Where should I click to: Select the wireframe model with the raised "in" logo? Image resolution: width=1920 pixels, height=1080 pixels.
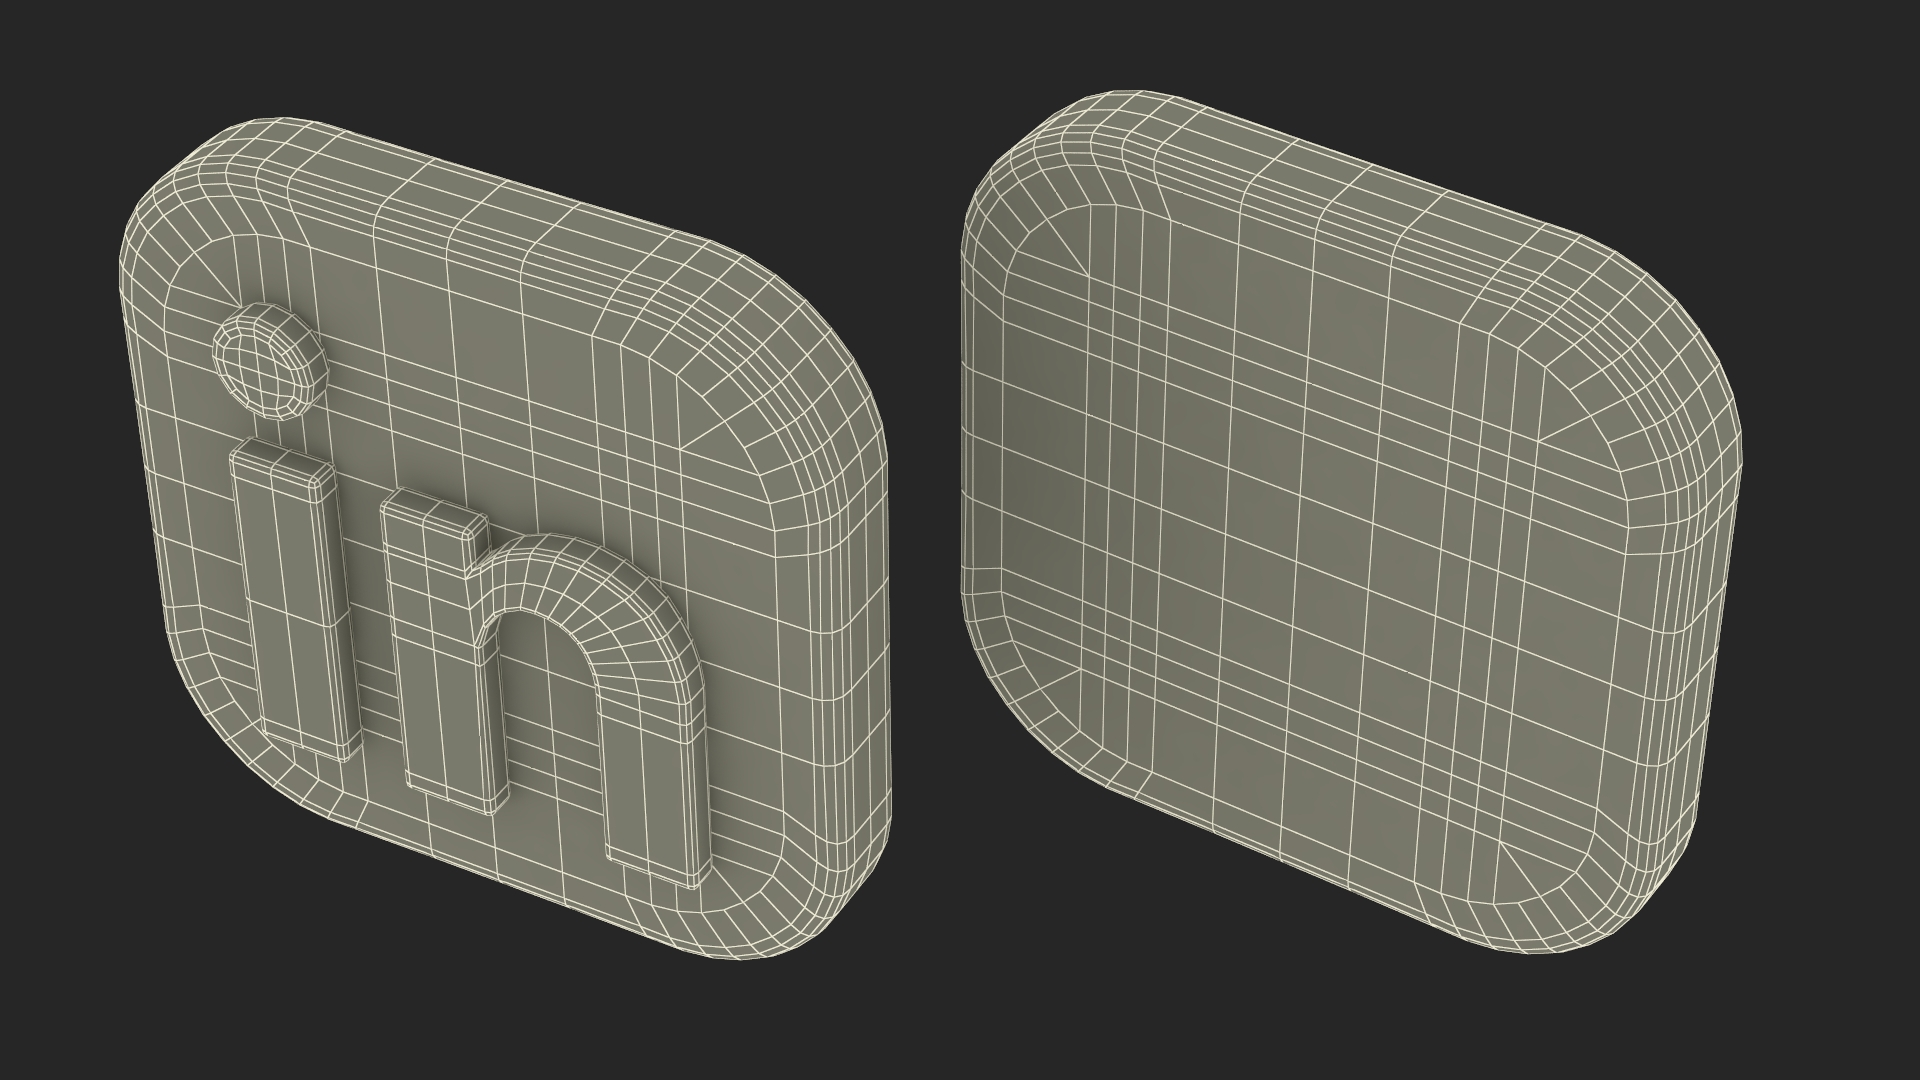pos(503,538)
